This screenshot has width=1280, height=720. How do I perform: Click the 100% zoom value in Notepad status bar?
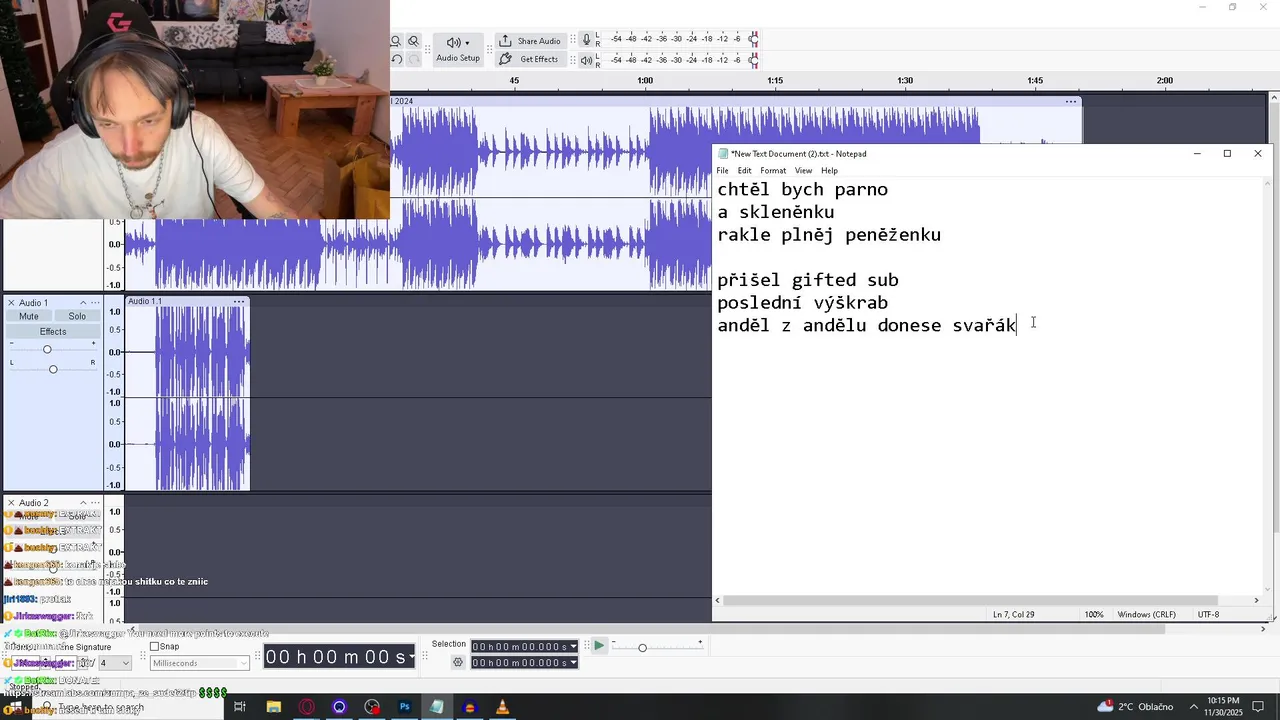1094,614
